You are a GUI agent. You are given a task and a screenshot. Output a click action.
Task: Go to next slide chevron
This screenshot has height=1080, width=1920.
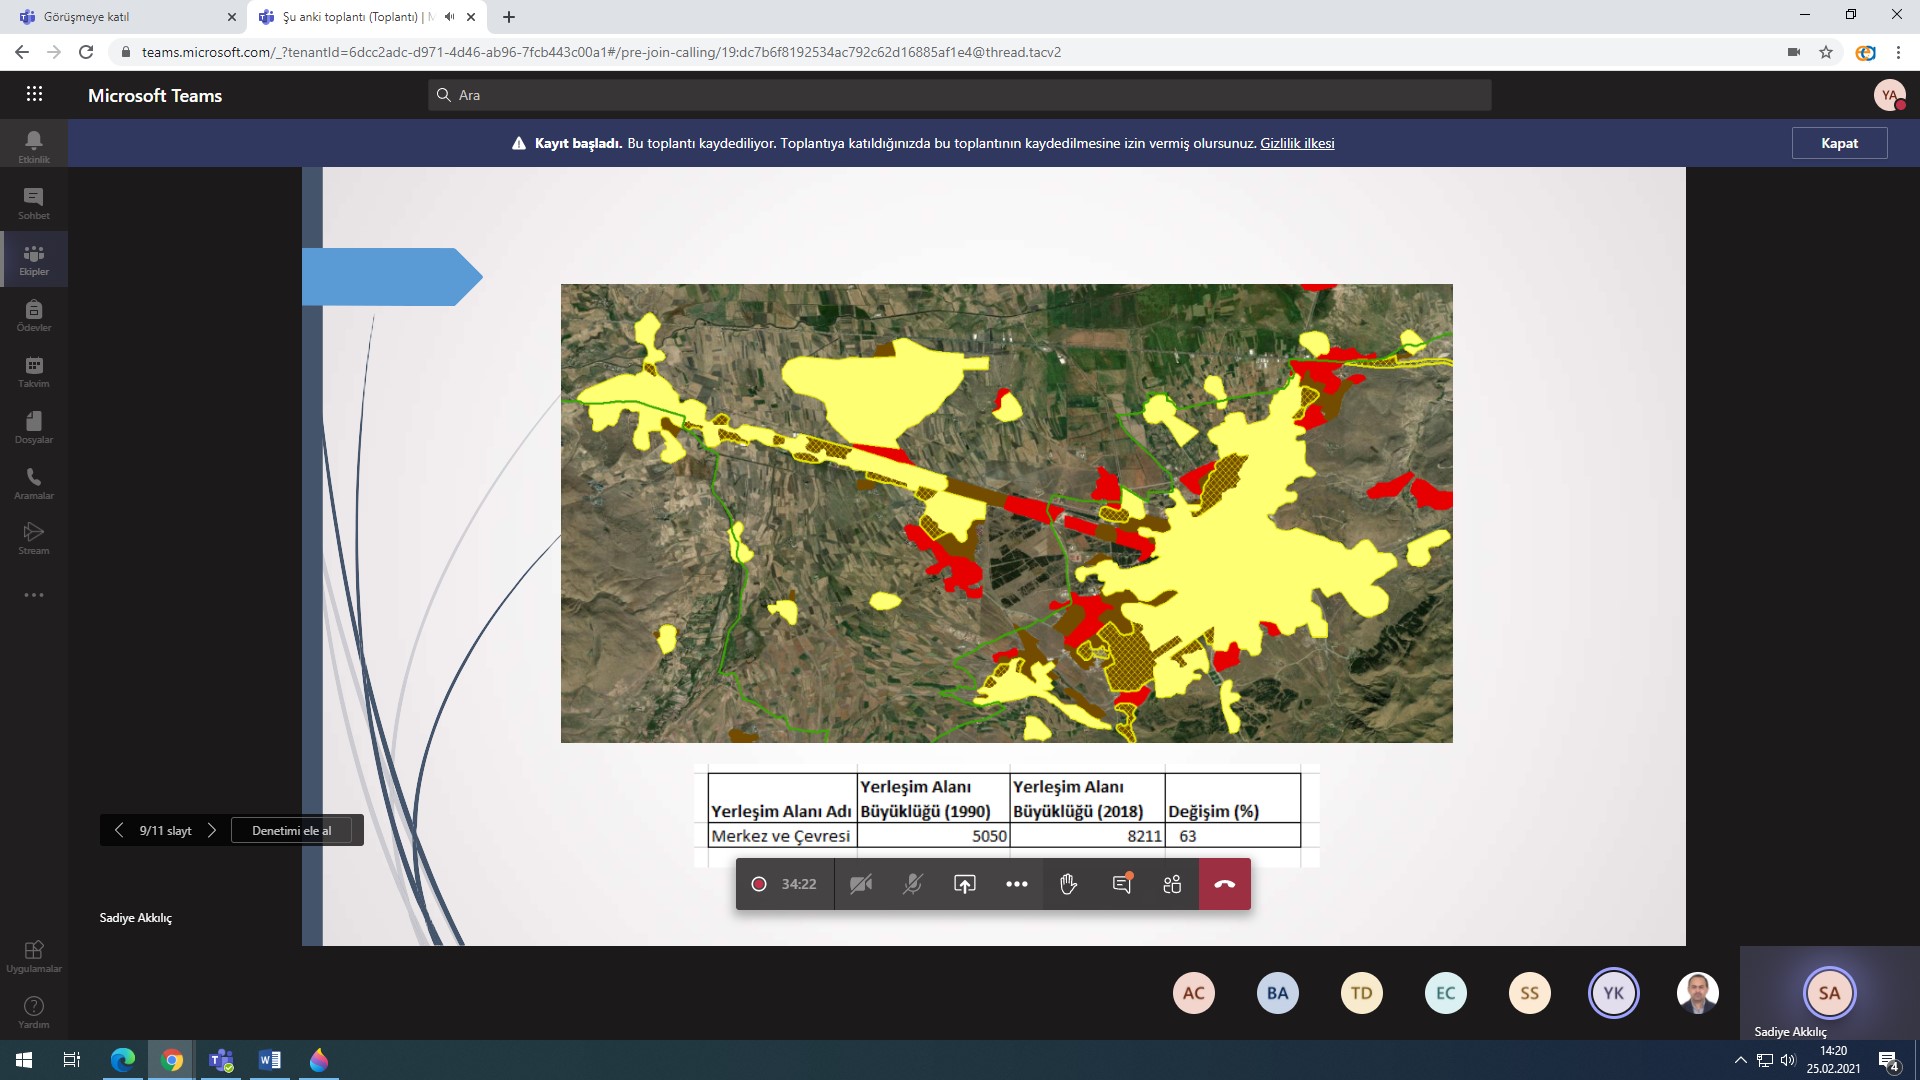coord(212,830)
